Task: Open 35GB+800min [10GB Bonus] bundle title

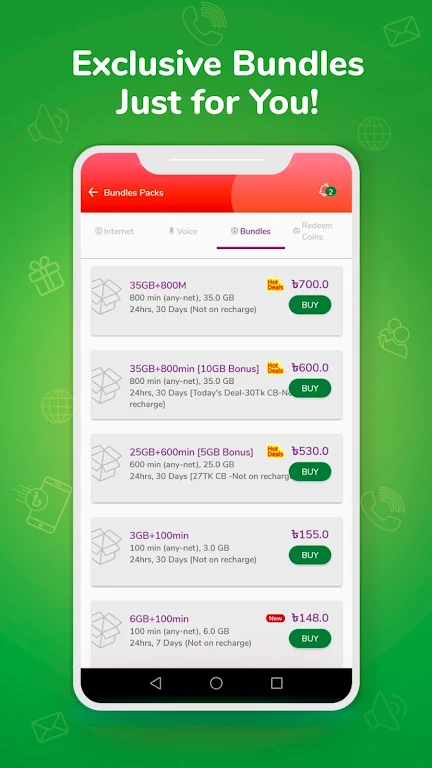Action: (x=194, y=369)
